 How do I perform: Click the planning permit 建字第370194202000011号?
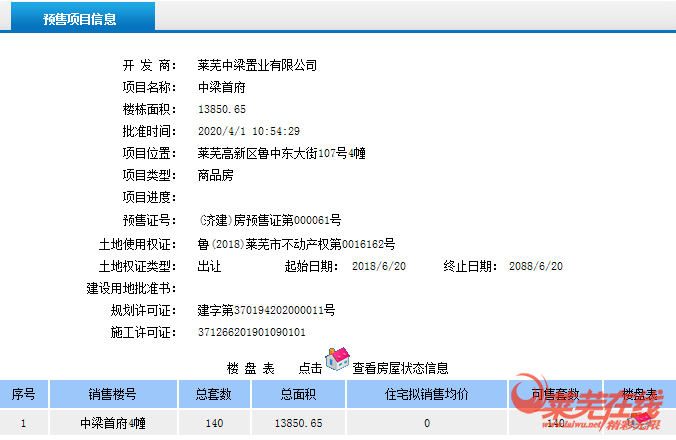pyautogui.click(x=266, y=310)
